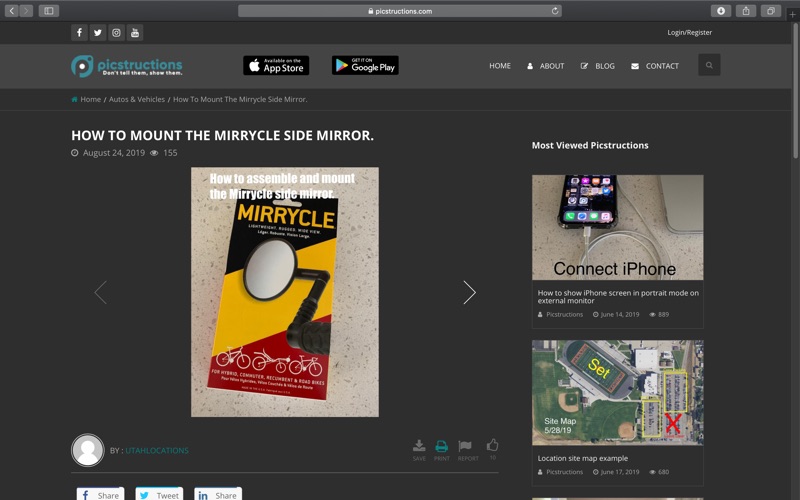The height and width of the screenshot is (500, 800).
Task: Open the UTAHLOCATIONS author link
Action: pyautogui.click(x=157, y=451)
